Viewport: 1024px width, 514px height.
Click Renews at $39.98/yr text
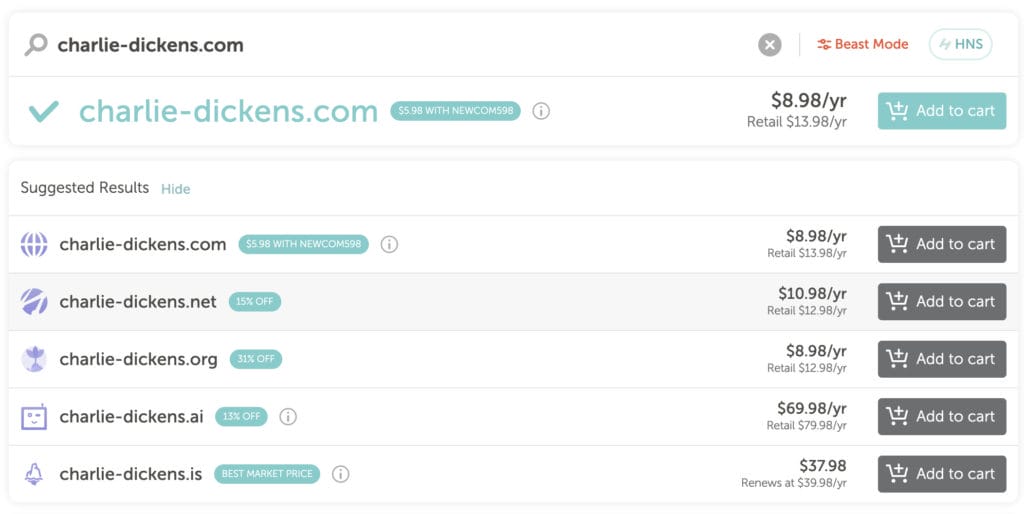tap(794, 483)
